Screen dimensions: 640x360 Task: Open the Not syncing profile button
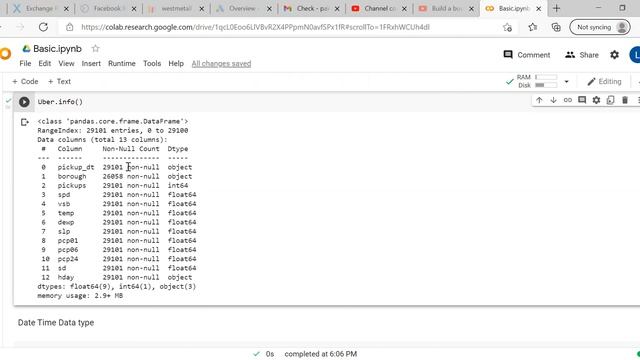coord(600,27)
